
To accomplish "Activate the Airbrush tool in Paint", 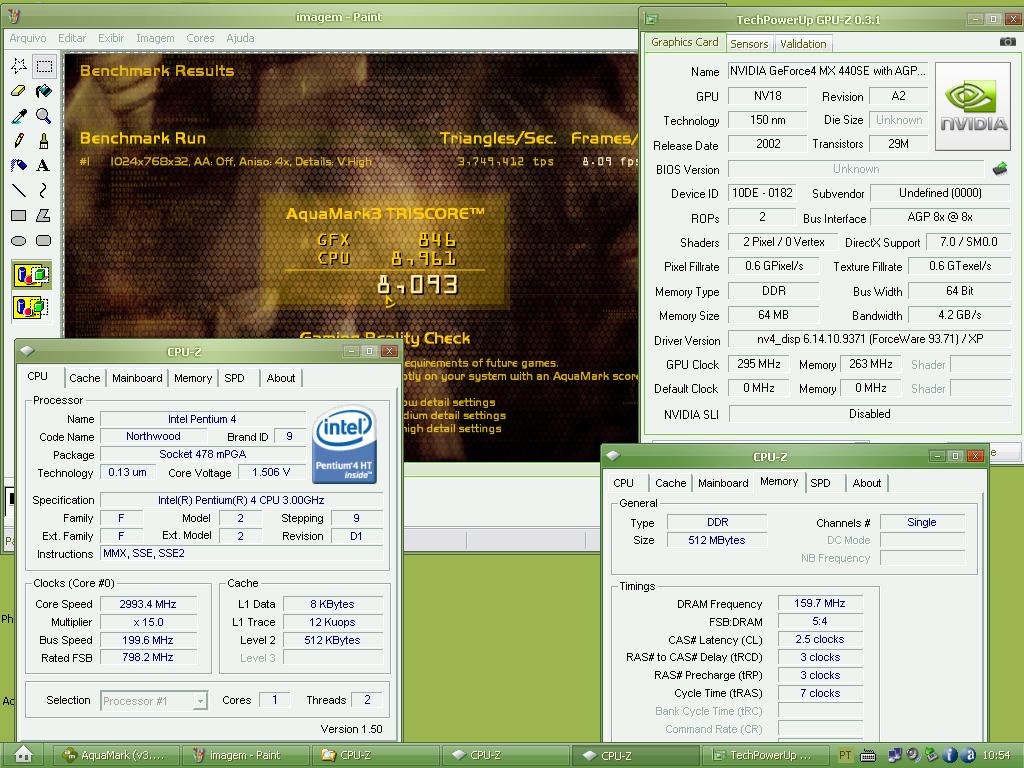I will pyautogui.click(x=19, y=165).
